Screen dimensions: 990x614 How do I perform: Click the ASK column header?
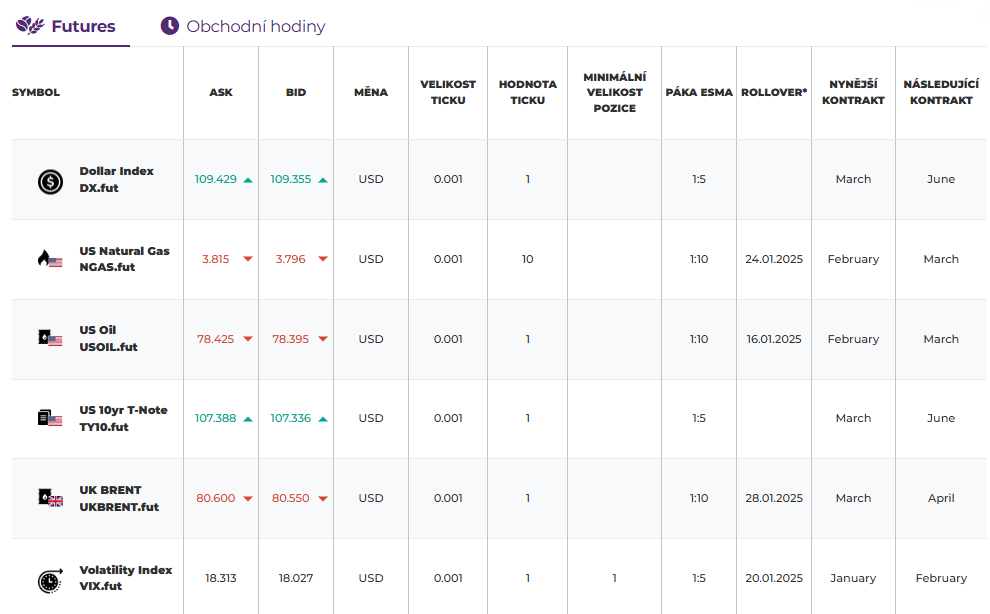[221, 92]
